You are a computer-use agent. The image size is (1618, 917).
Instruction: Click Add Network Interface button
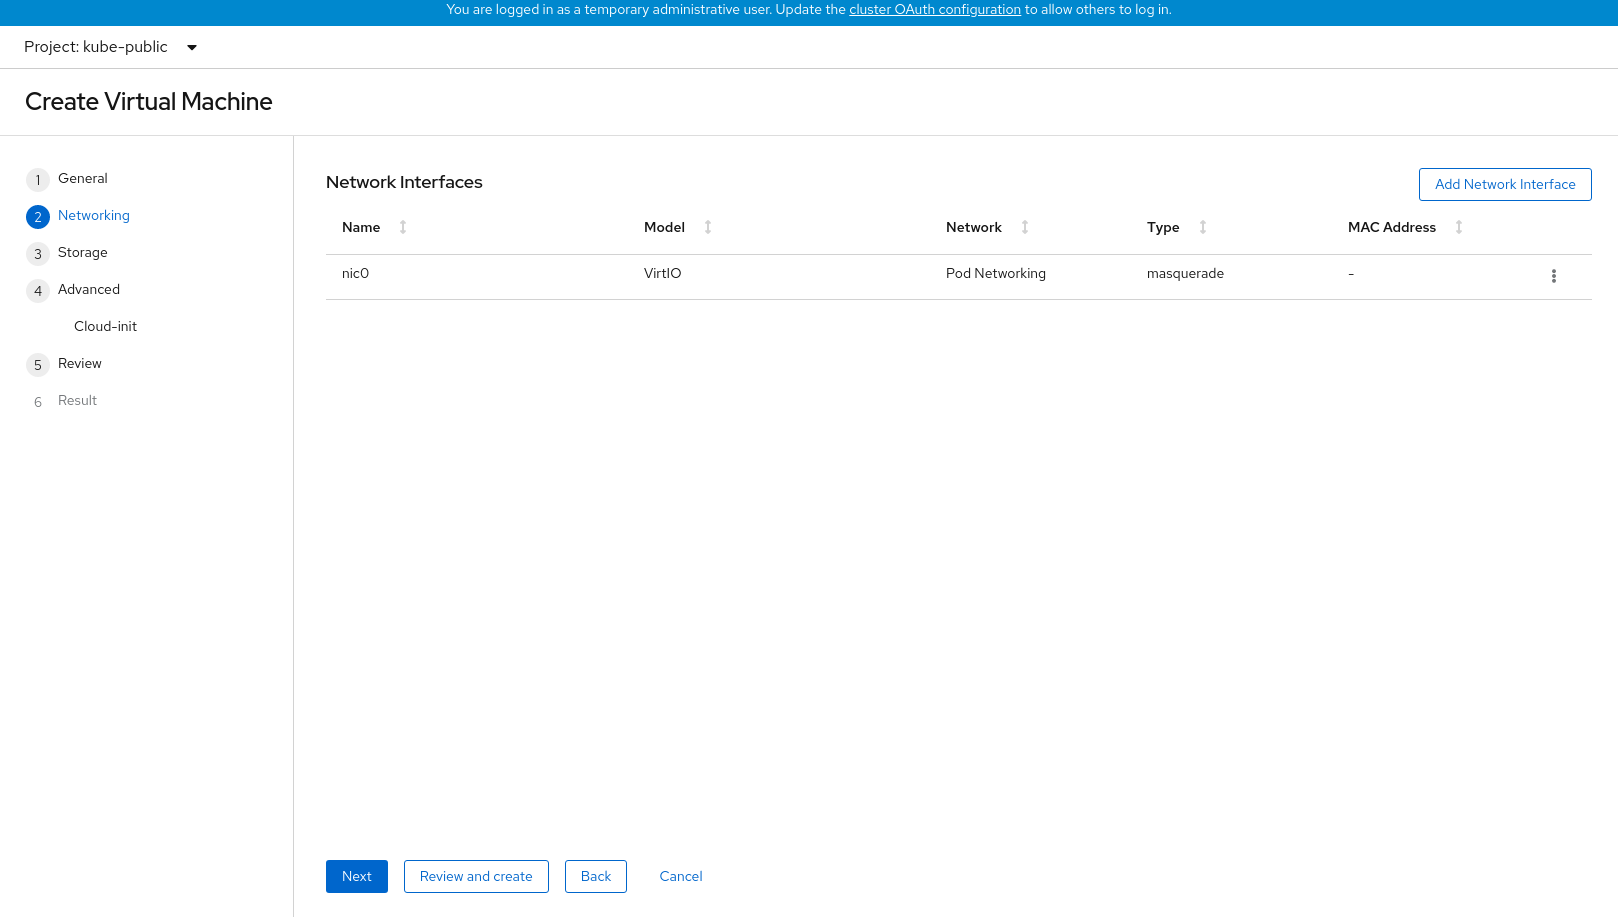pyautogui.click(x=1505, y=184)
